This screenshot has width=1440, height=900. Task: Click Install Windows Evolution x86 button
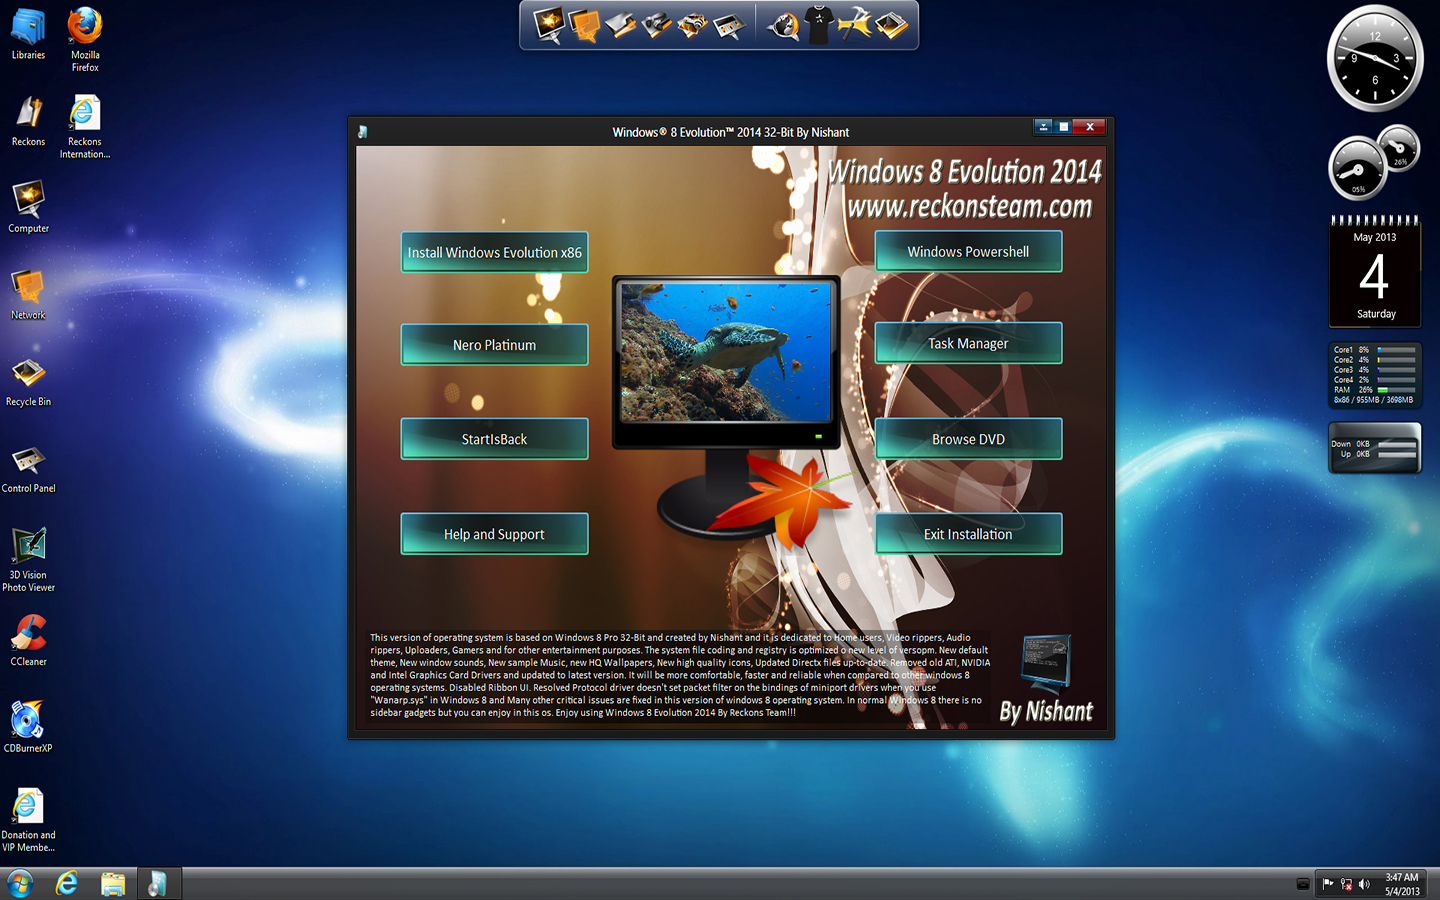pos(494,252)
